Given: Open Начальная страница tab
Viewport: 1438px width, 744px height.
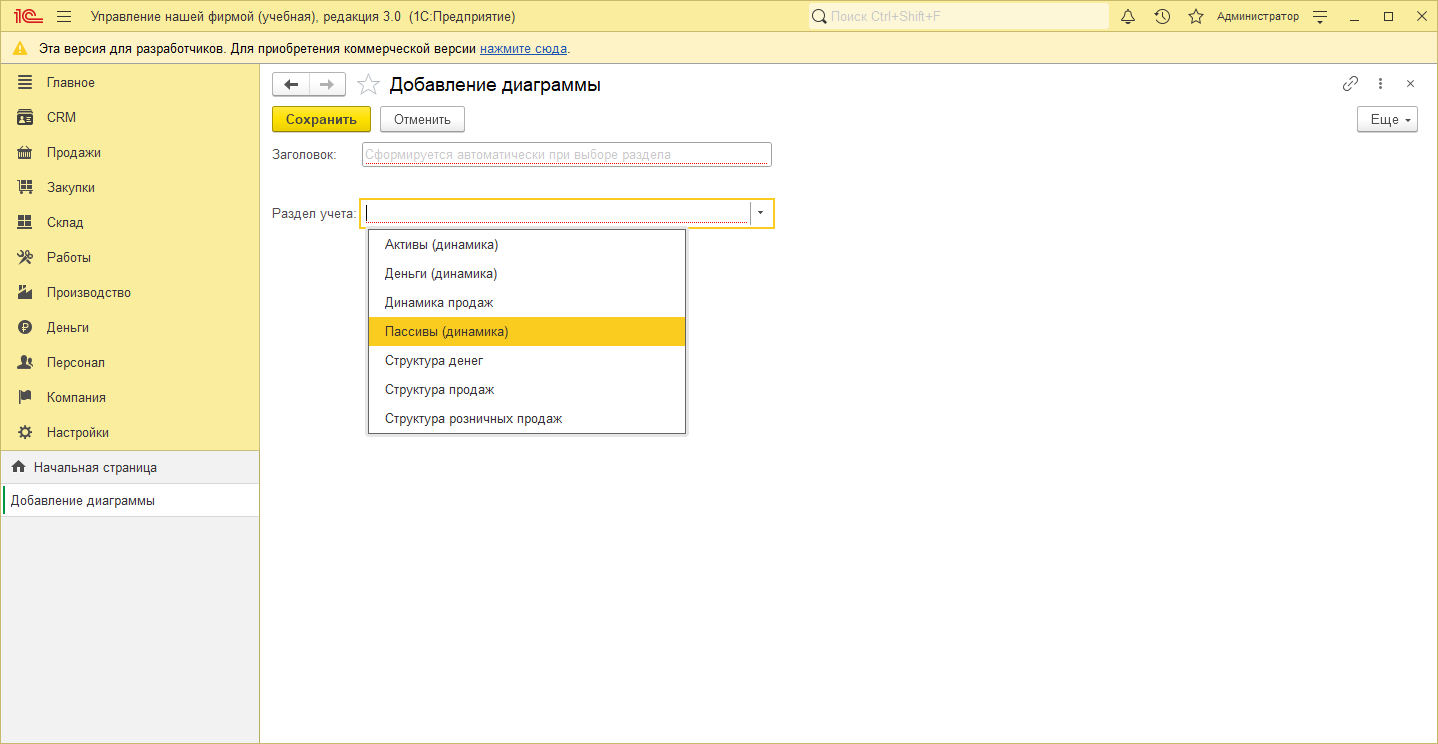Looking at the screenshot, I should coord(130,467).
